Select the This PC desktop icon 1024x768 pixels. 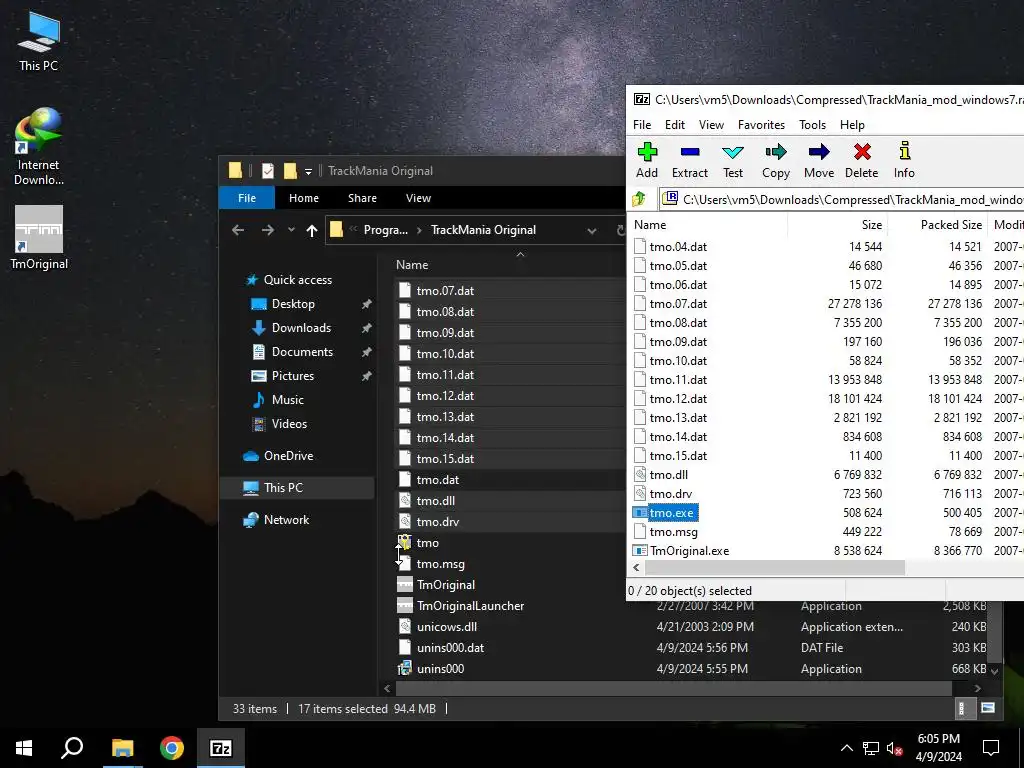tap(39, 40)
